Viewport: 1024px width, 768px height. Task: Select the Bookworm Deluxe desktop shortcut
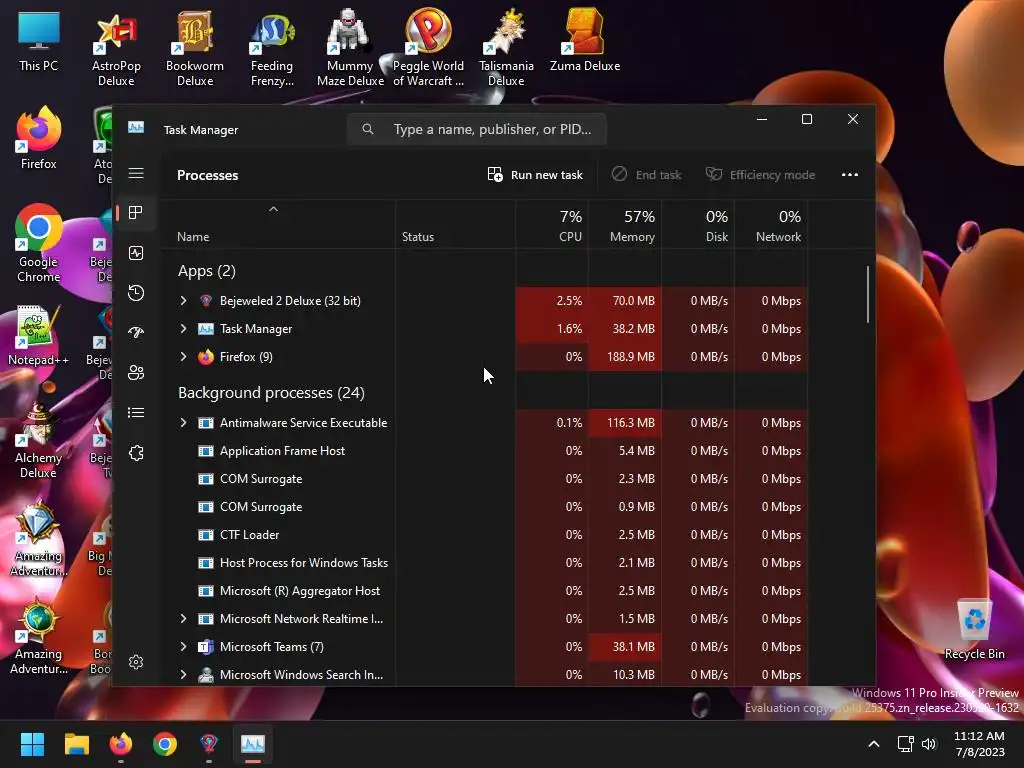(195, 49)
